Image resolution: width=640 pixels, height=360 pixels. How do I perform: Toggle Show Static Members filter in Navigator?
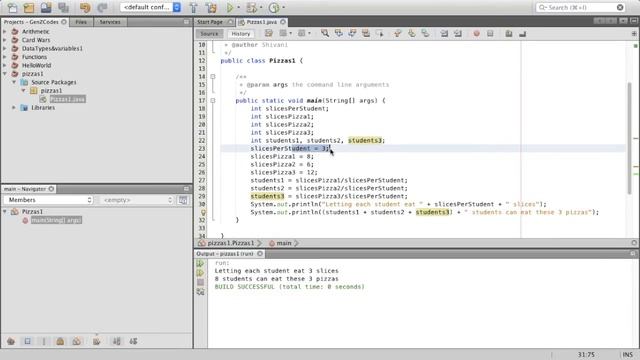tap(44, 341)
